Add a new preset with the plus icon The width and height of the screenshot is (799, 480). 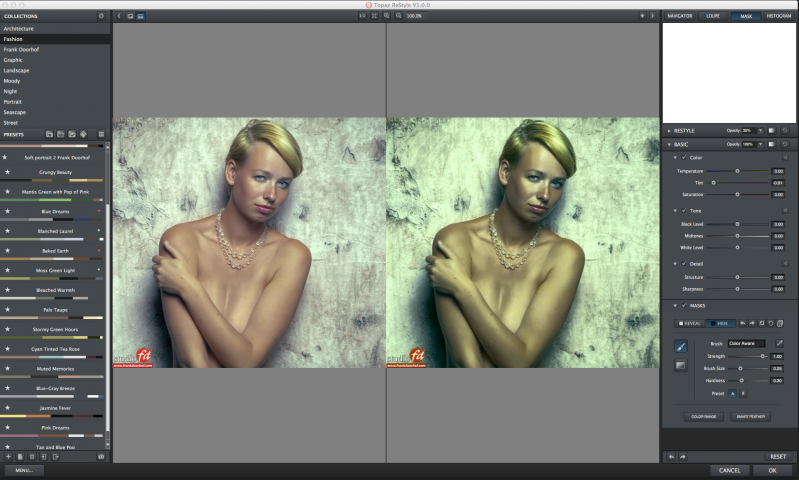click(x=8, y=457)
